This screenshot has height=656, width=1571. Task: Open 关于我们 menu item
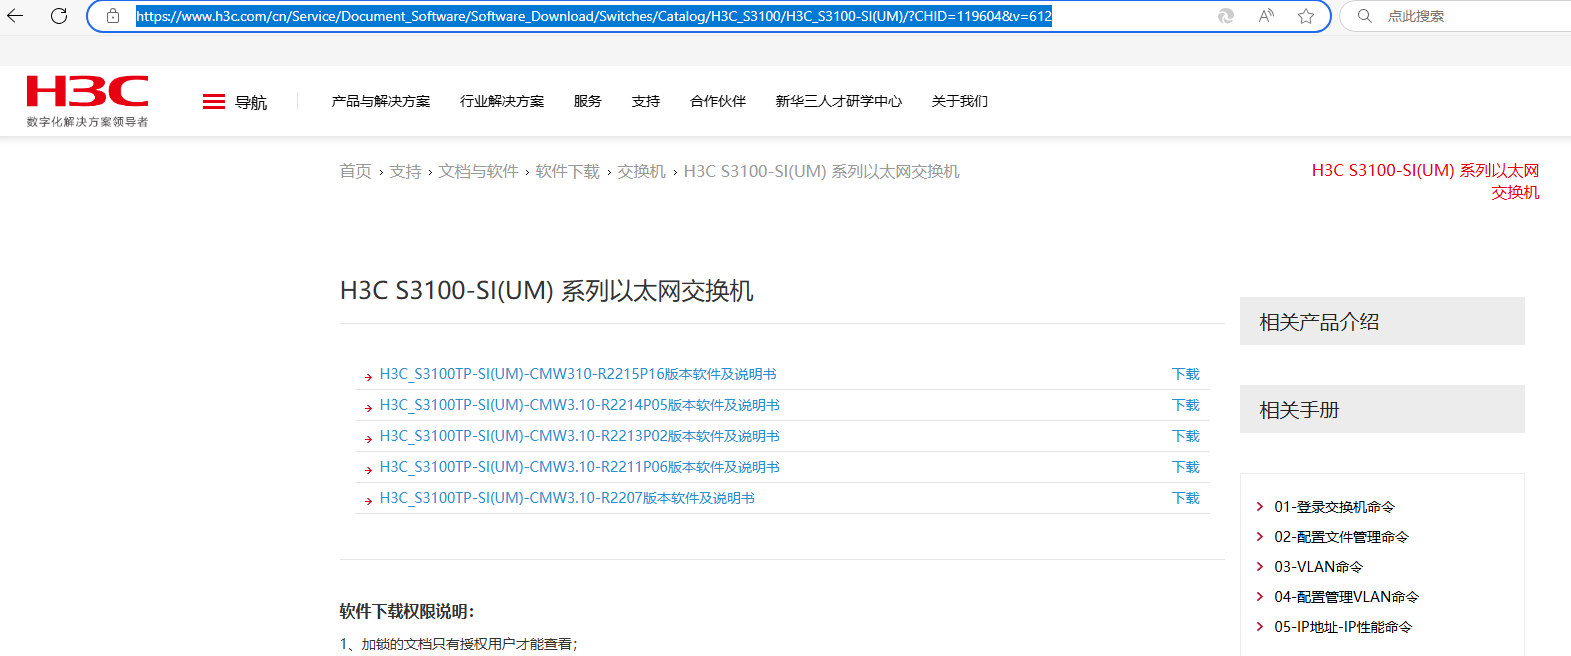click(960, 101)
